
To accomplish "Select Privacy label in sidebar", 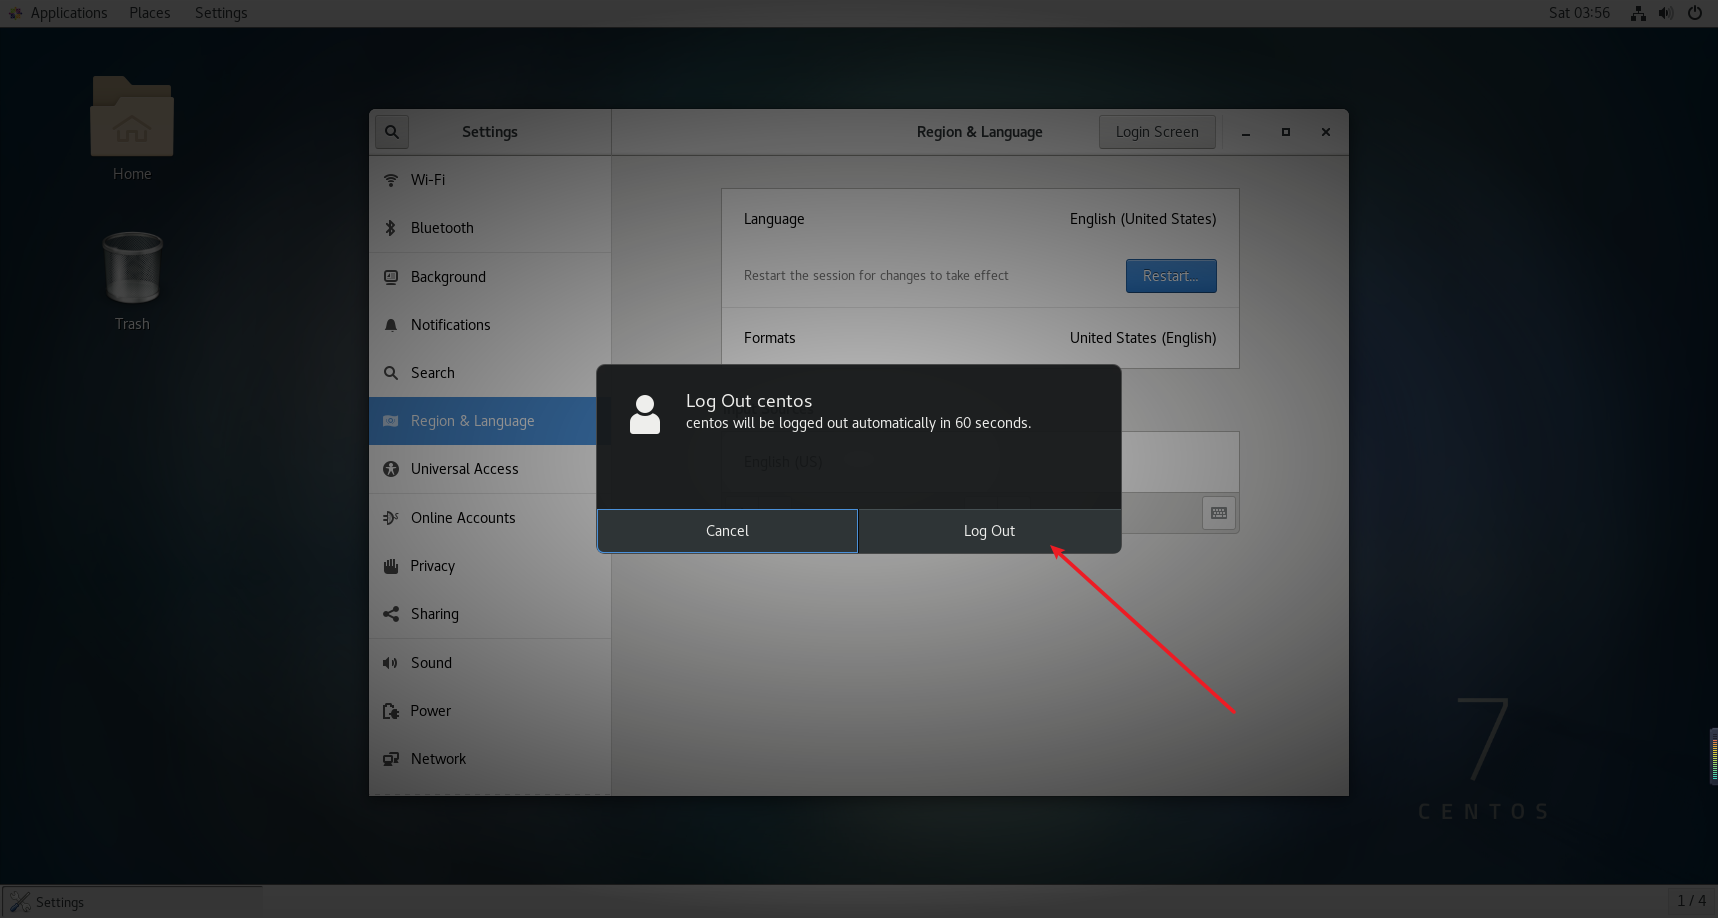I will 432,566.
